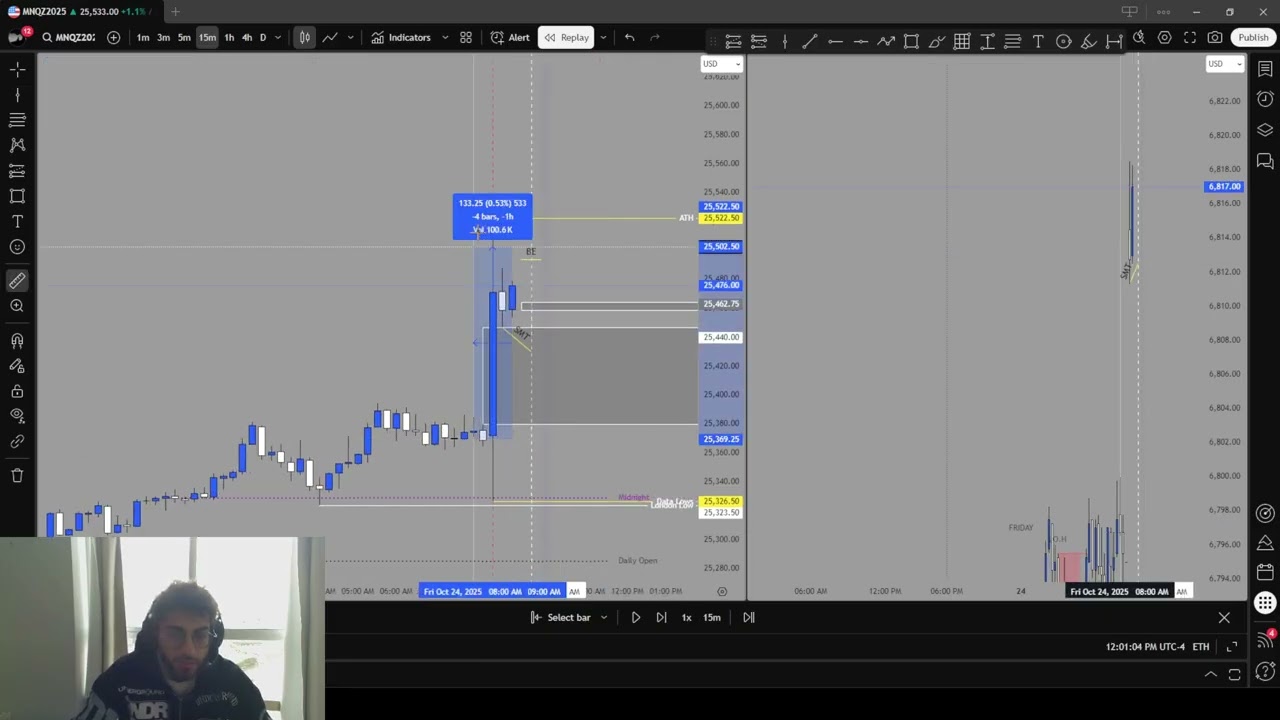Switch to 5m timeframe
The height and width of the screenshot is (720, 1280).
184,37
